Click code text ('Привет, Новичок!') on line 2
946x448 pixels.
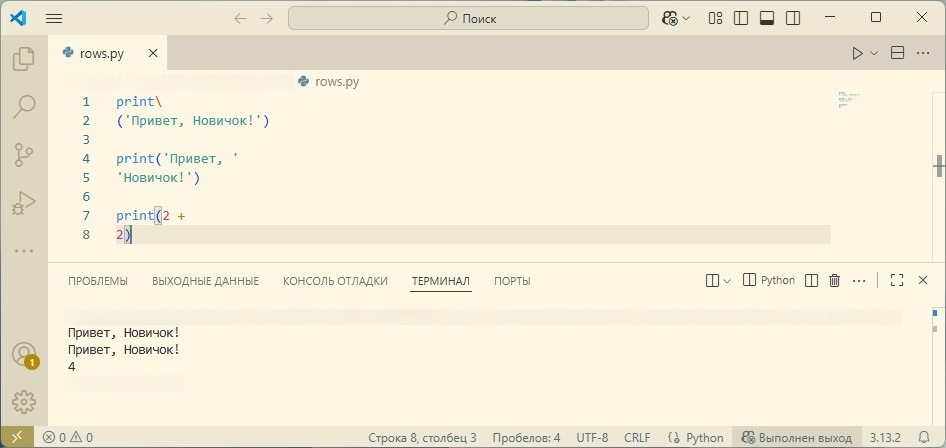click(192, 121)
